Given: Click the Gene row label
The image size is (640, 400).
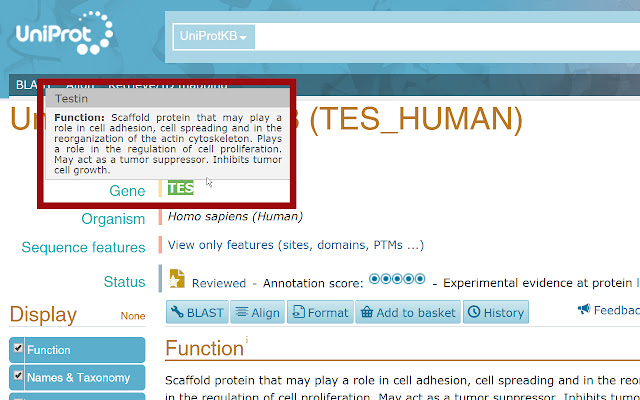Looking at the screenshot, I should click(127, 191).
